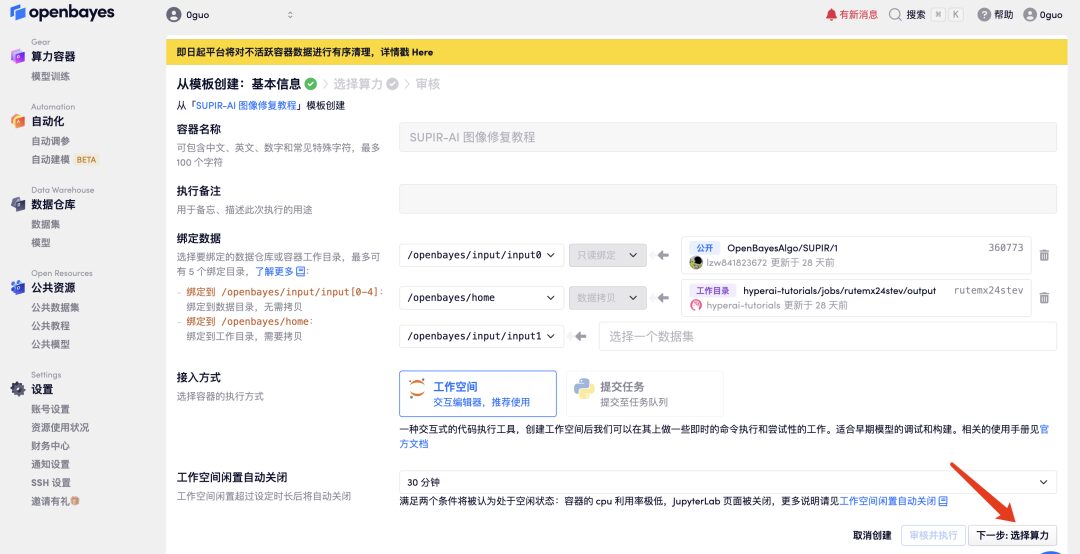The height and width of the screenshot is (554, 1080).
Task: Click 下一步: 选择算力 button
Action: [1012, 535]
